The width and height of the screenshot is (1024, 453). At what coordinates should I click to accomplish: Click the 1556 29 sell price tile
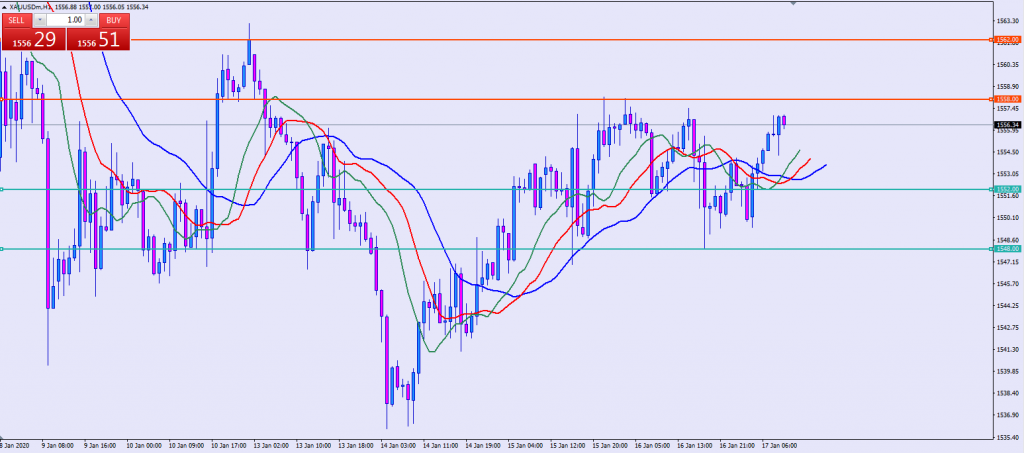[33, 39]
